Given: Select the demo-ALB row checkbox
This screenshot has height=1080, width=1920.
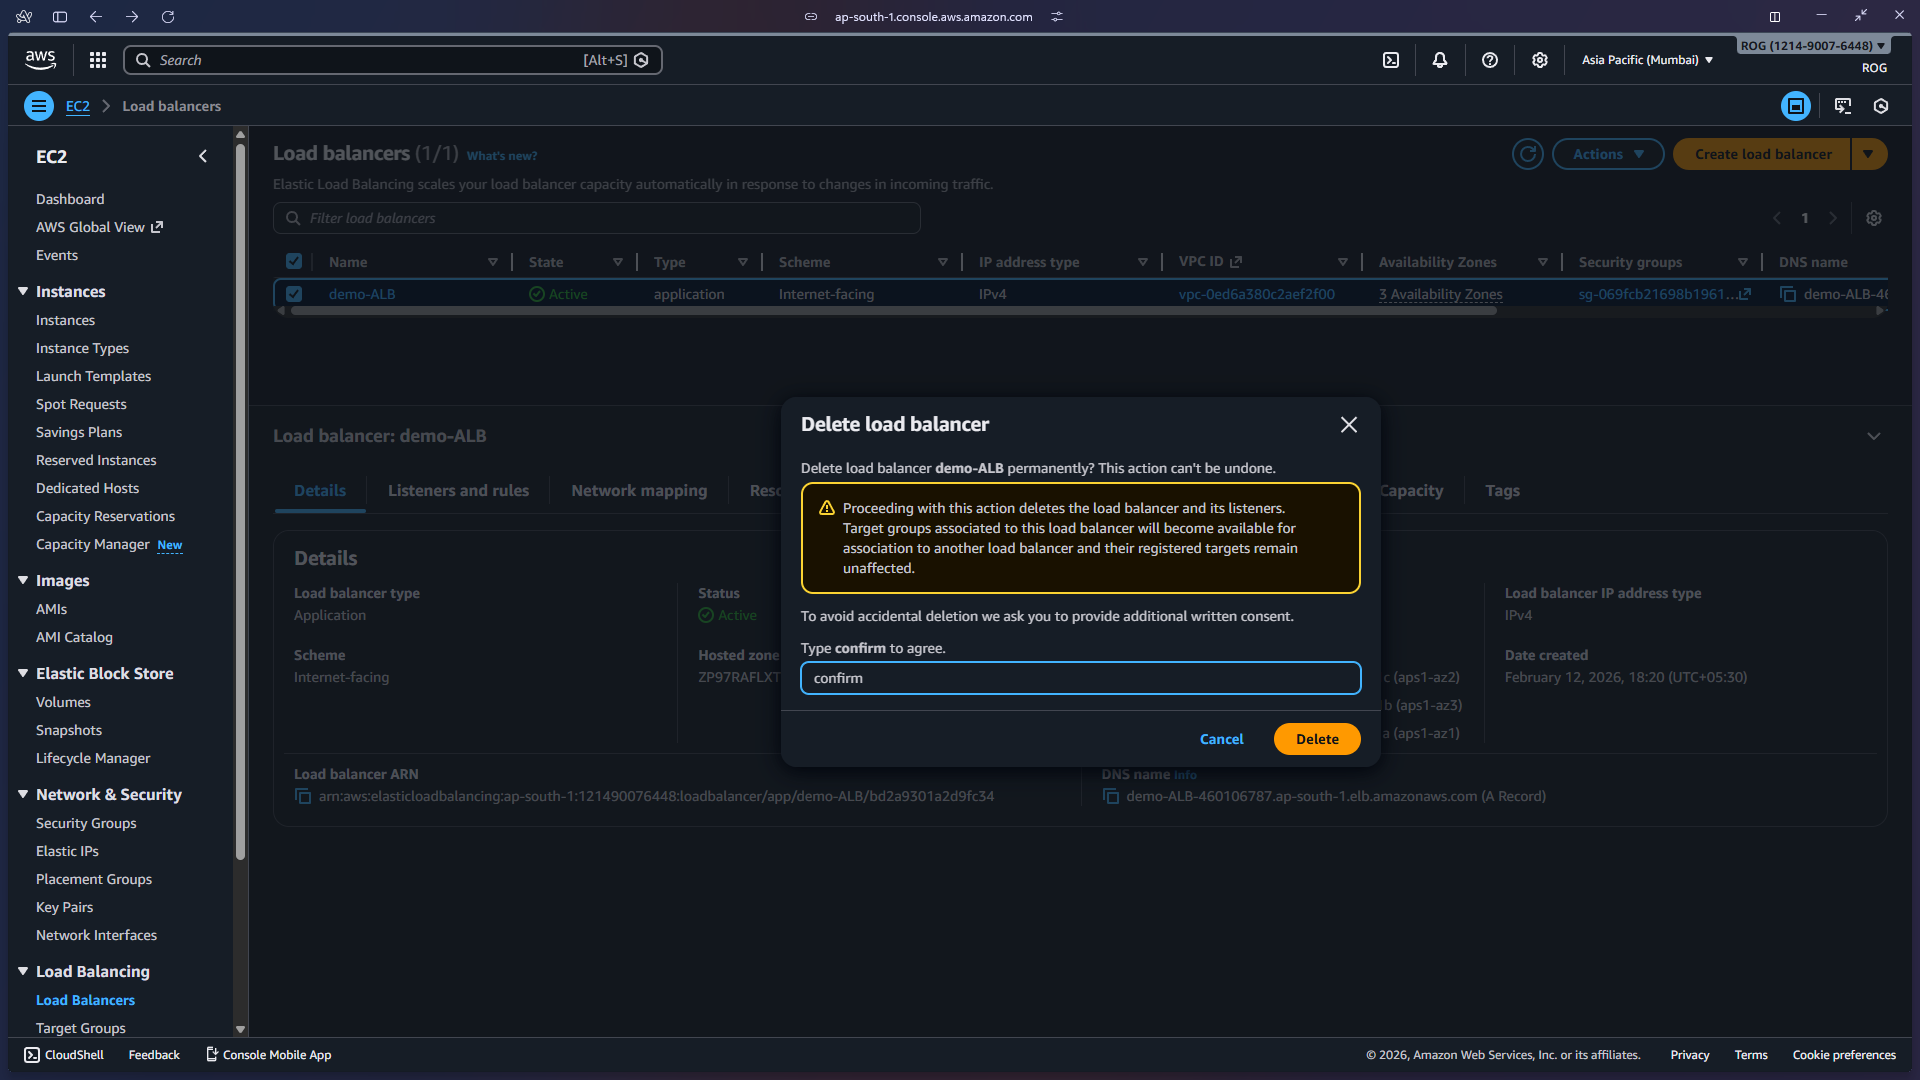Looking at the screenshot, I should [294, 294].
